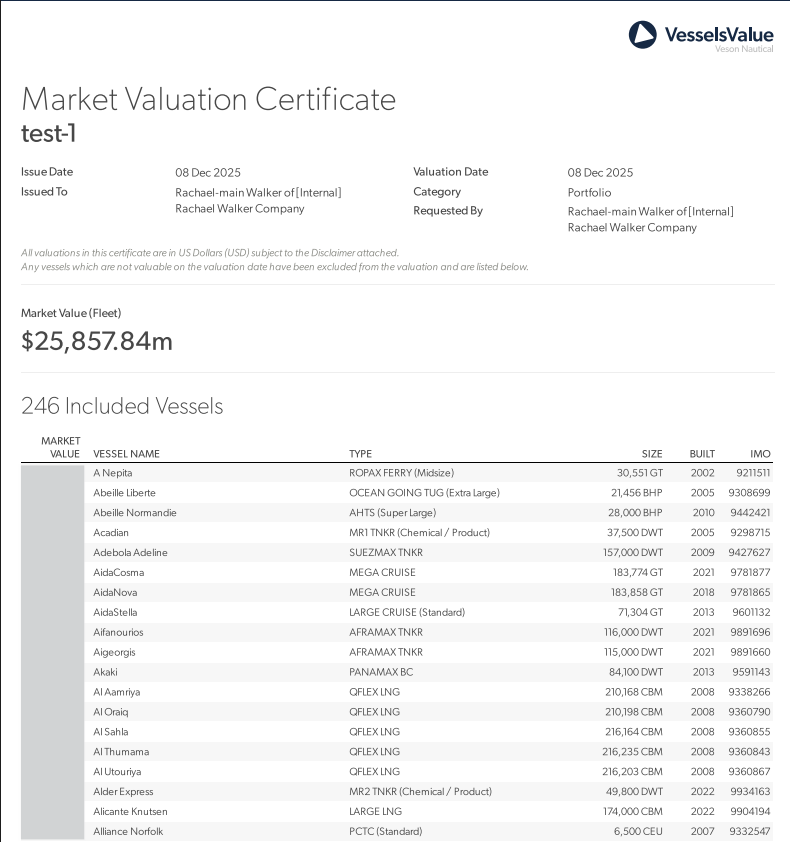Click the MARKET VALUE column header

(61, 447)
